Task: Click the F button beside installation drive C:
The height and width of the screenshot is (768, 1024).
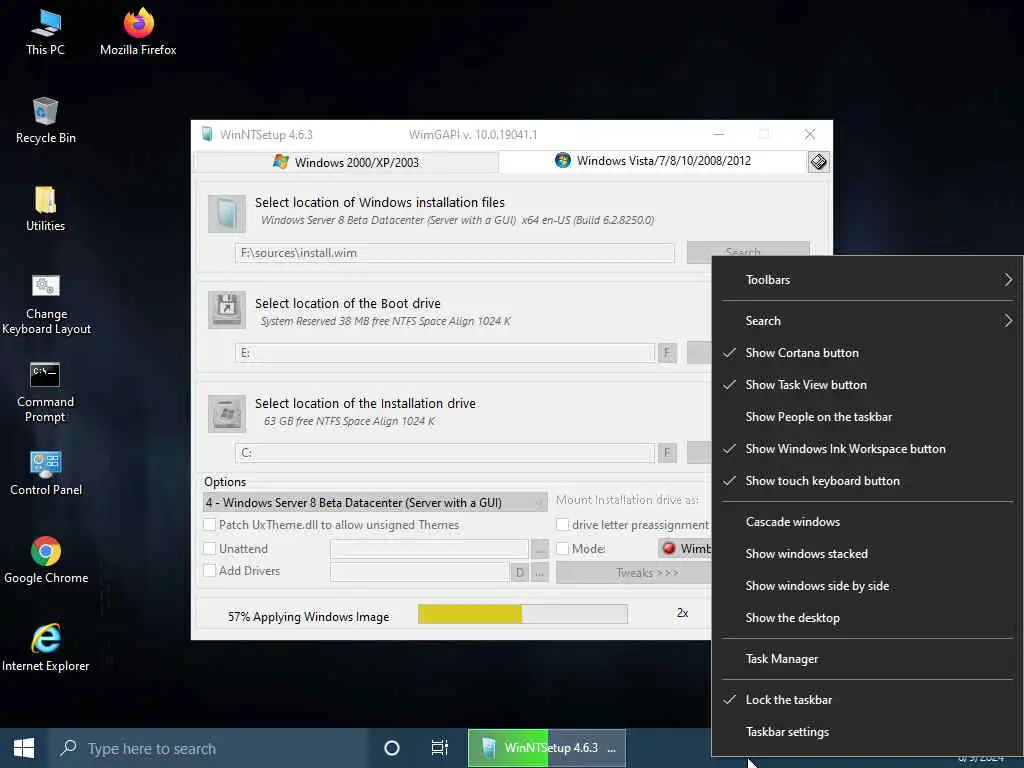Action: click(667, 453)
